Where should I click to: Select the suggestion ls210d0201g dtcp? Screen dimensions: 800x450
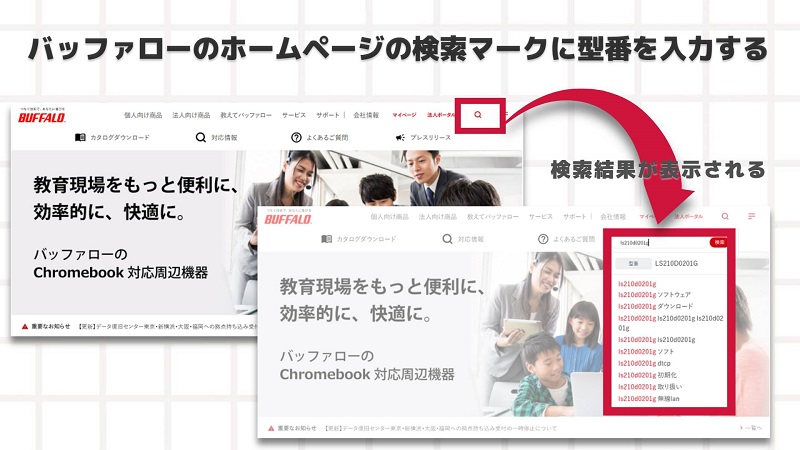click(644, 363)
